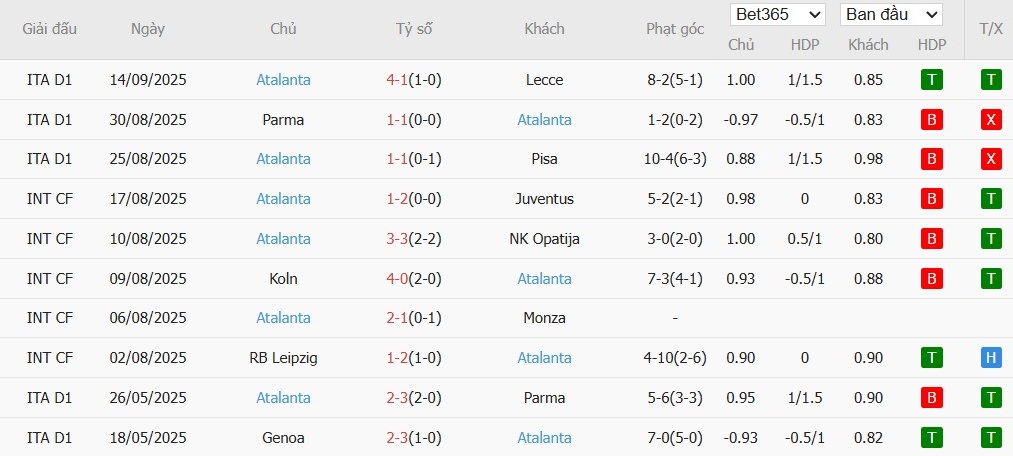Click the T/X column header
Viewport: 1013px width, 456px height.
coord(990,29)
